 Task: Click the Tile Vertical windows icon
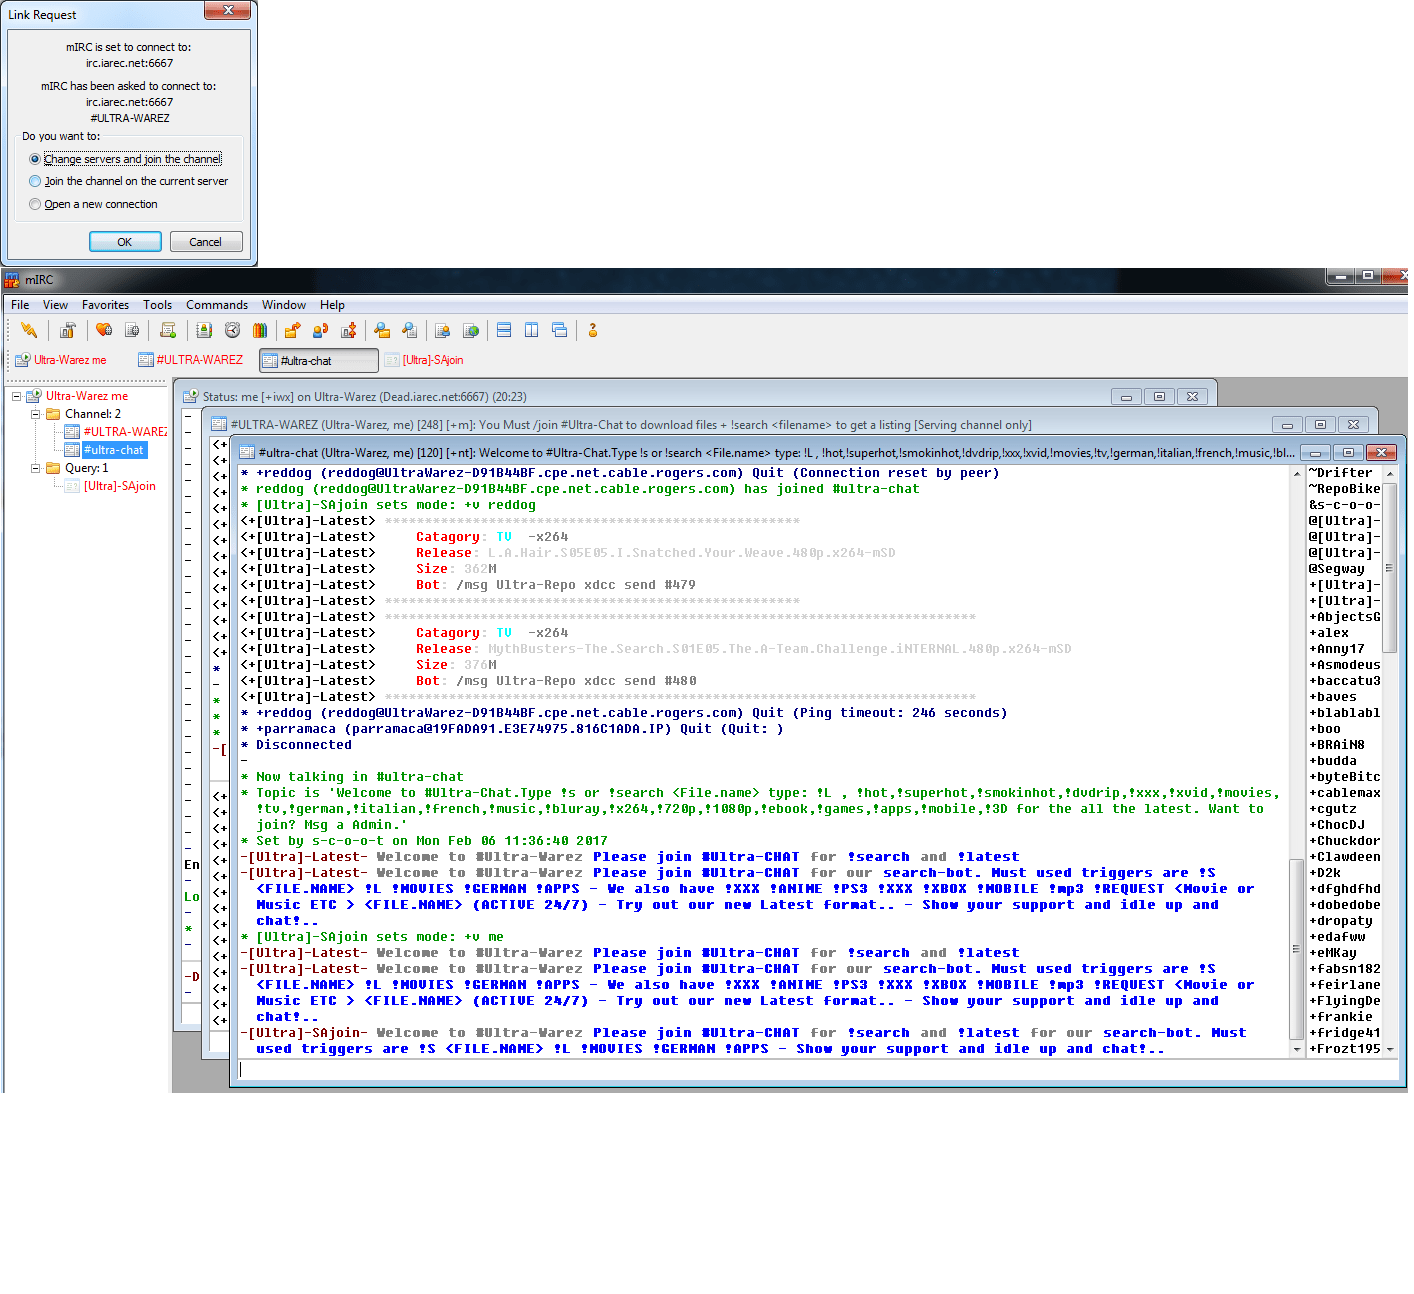point(532,330)
